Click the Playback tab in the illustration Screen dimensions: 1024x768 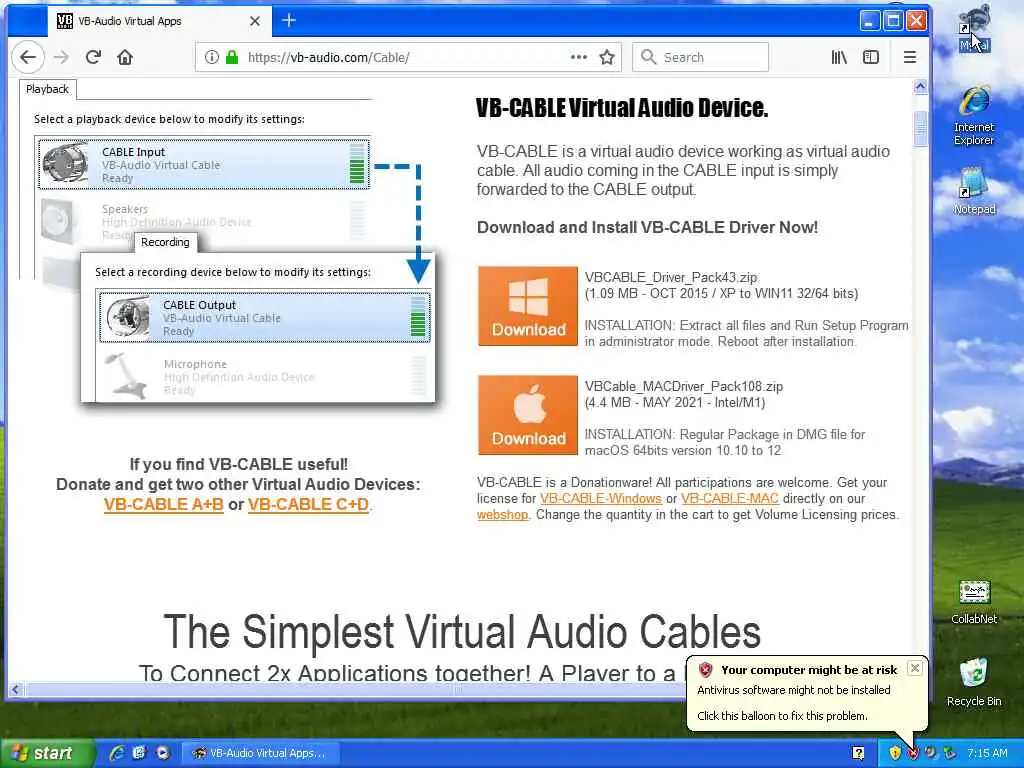pos(47,89)
